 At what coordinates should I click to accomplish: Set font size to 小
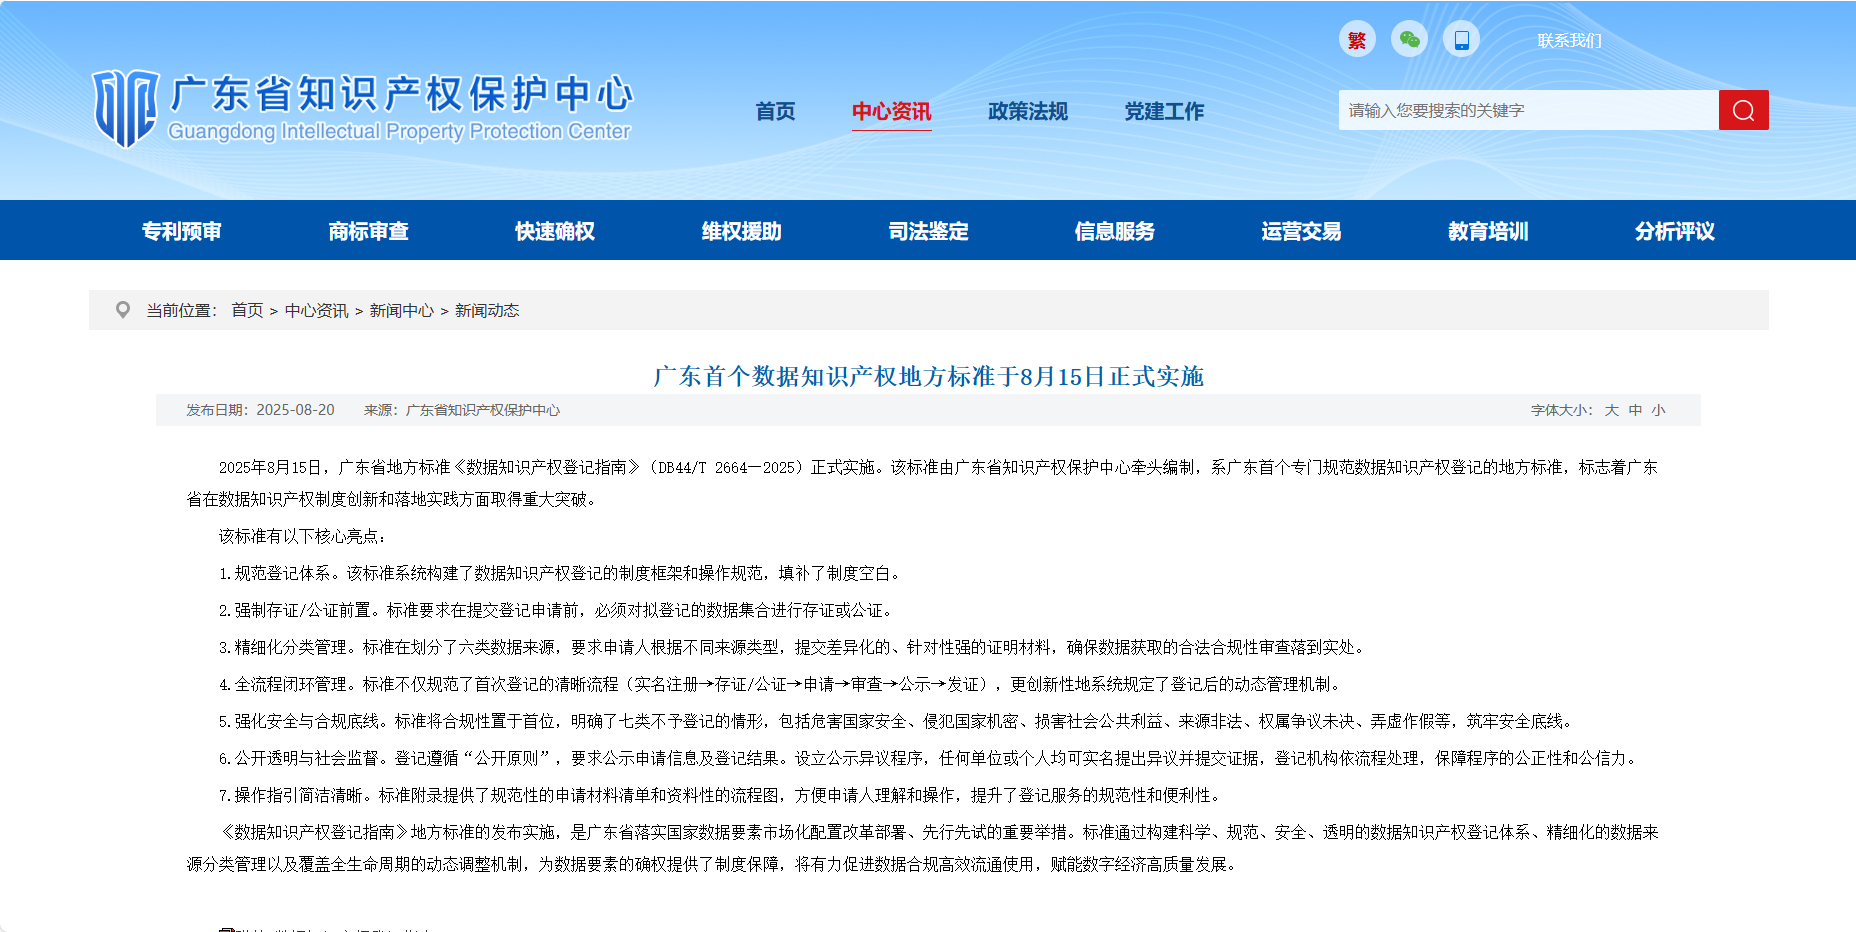pyautogui.click(x=1659, y=410)
